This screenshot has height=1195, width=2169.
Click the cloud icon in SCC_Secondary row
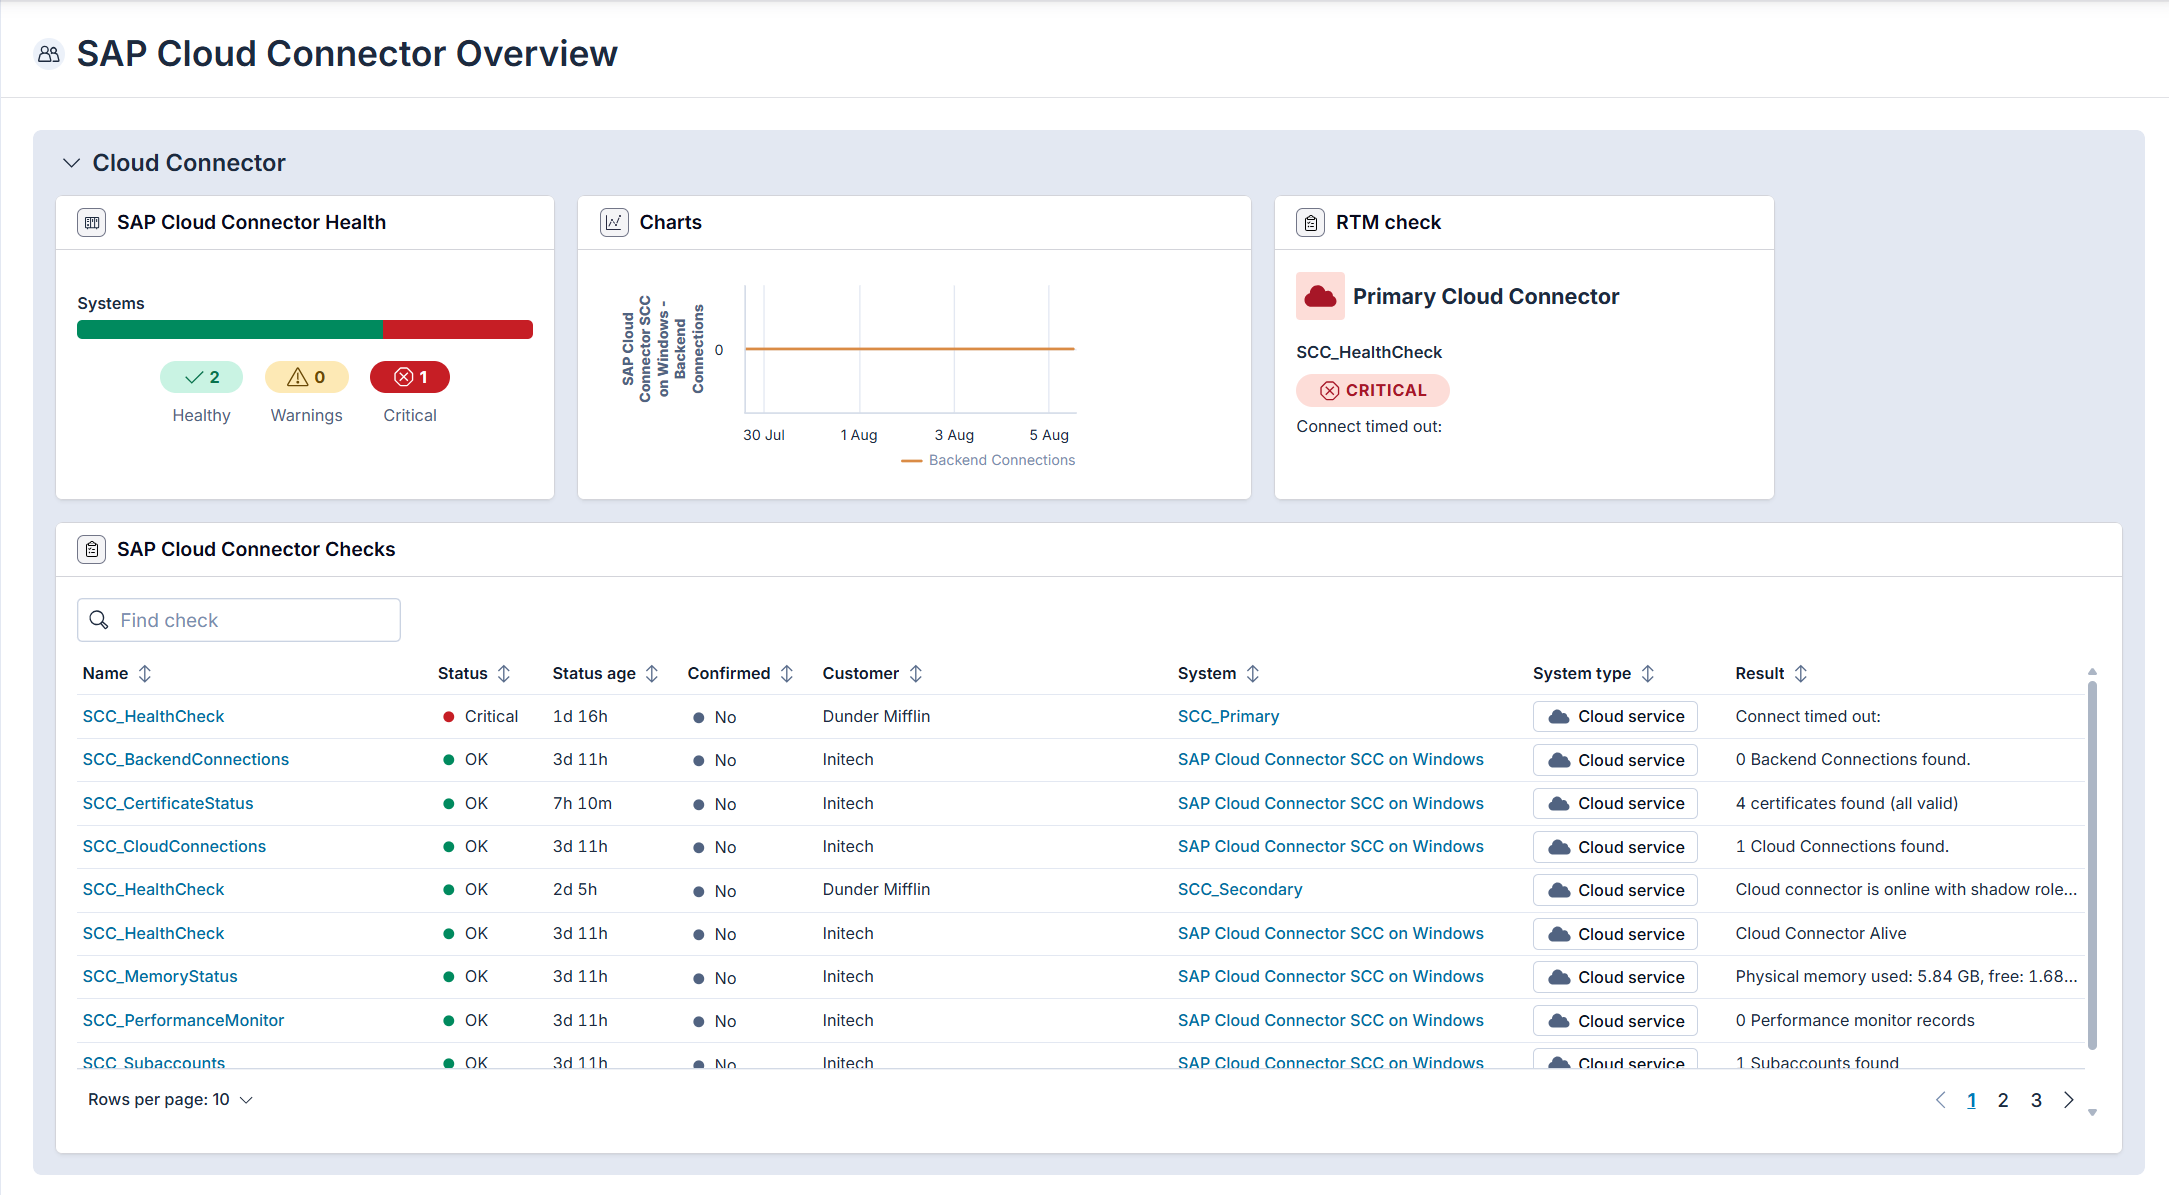point(1558,890)
